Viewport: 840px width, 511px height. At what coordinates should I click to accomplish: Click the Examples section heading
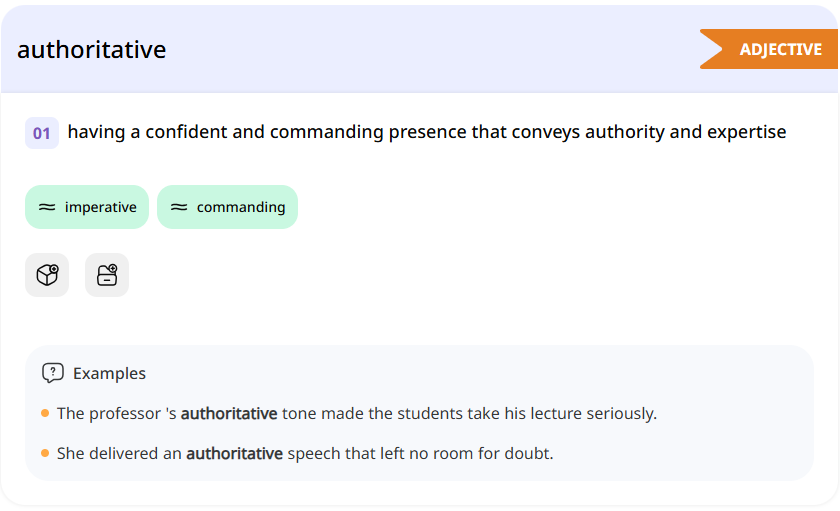[x=109, y=373]
